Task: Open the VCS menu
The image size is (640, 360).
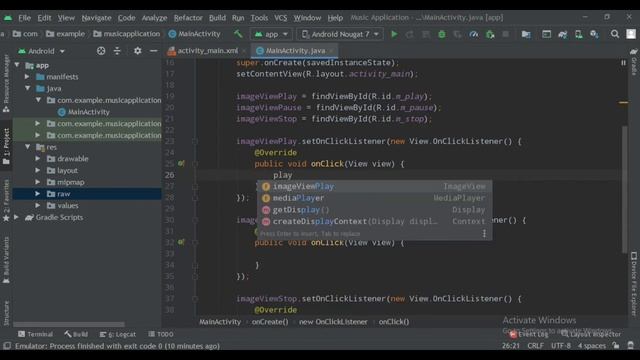Action: point(280,18)
